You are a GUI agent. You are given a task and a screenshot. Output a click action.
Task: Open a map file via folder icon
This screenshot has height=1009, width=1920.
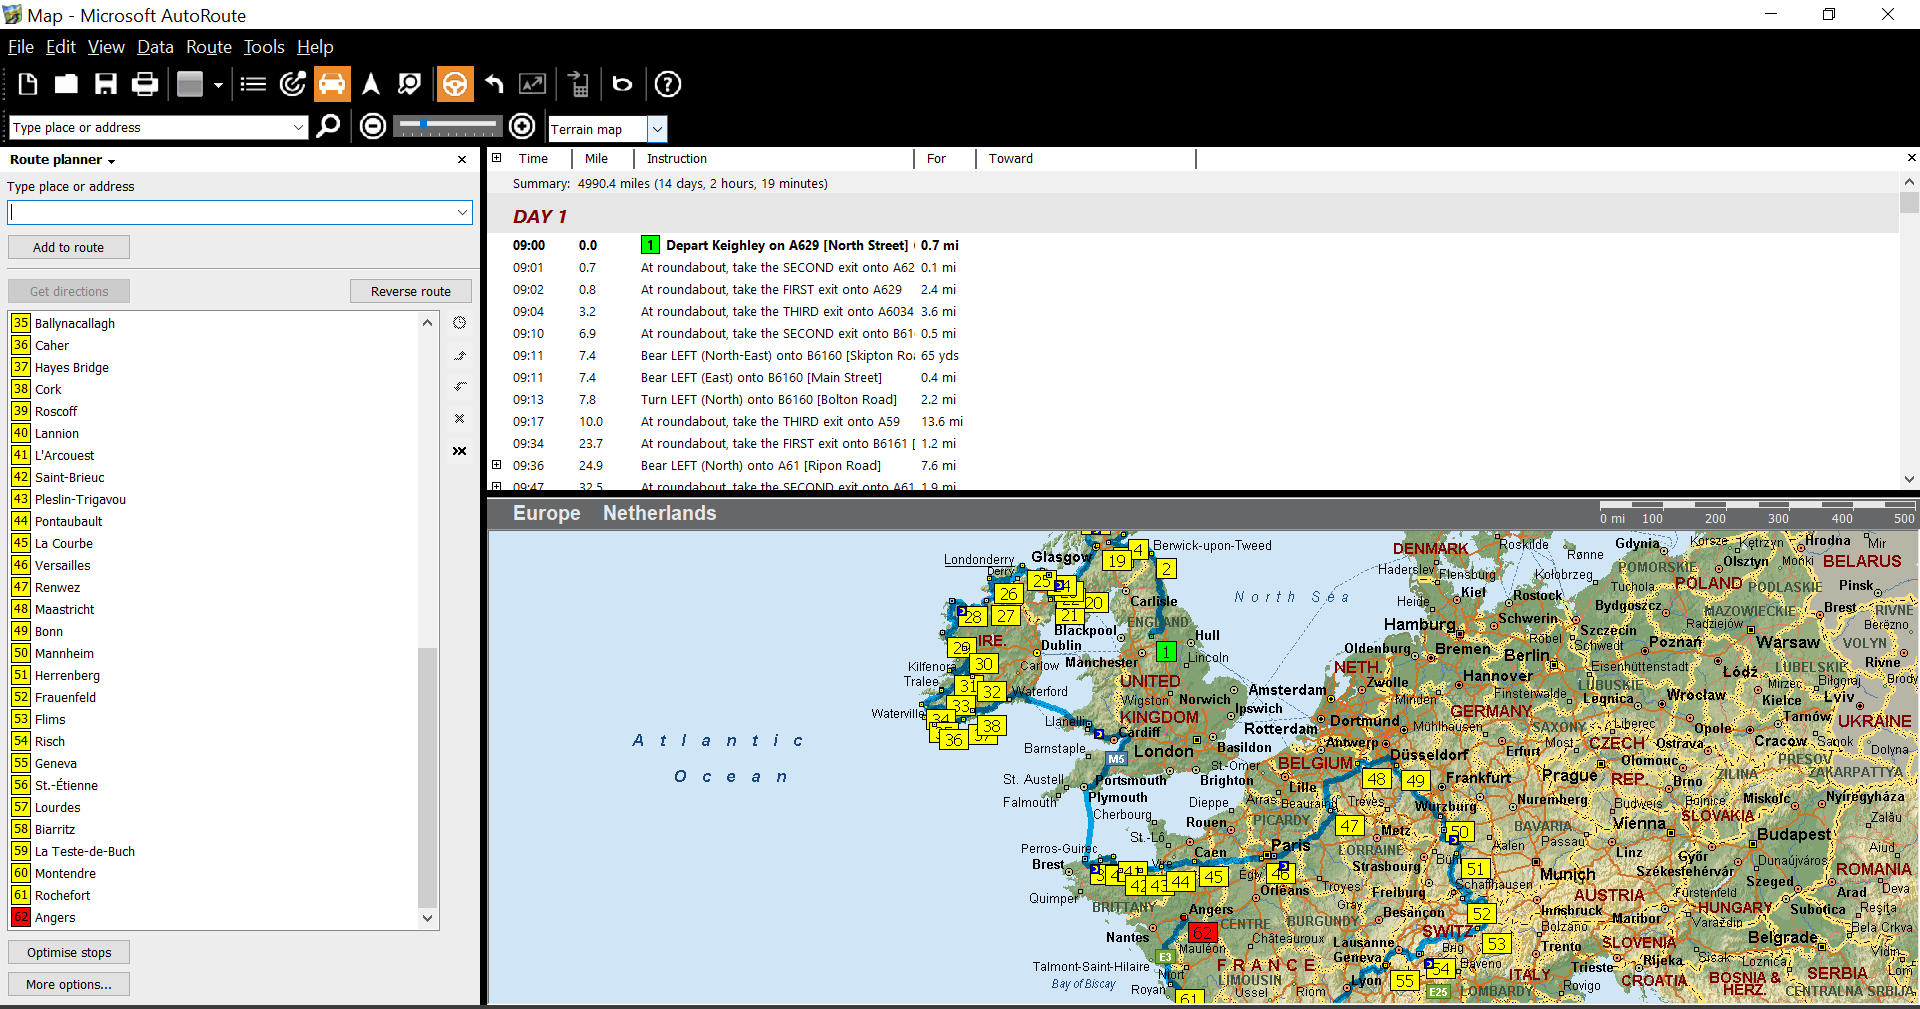[67, 84]
